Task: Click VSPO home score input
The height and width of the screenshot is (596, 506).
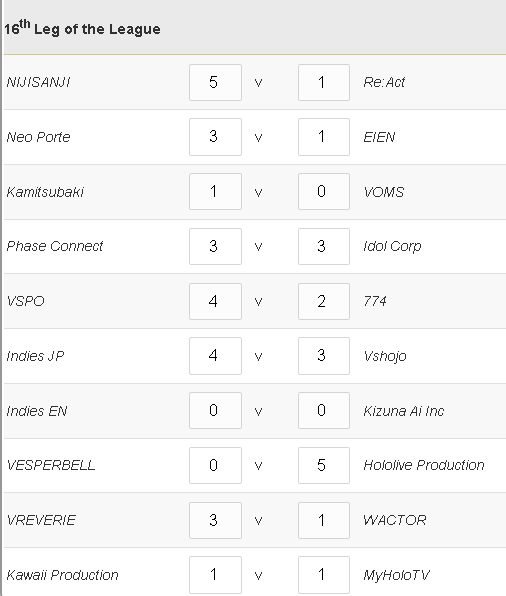Action: [x=215, y=301]
